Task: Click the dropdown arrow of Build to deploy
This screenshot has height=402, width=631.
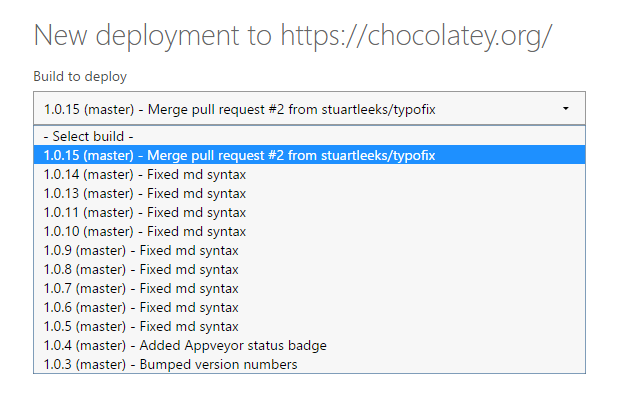Action: point(565,108)
